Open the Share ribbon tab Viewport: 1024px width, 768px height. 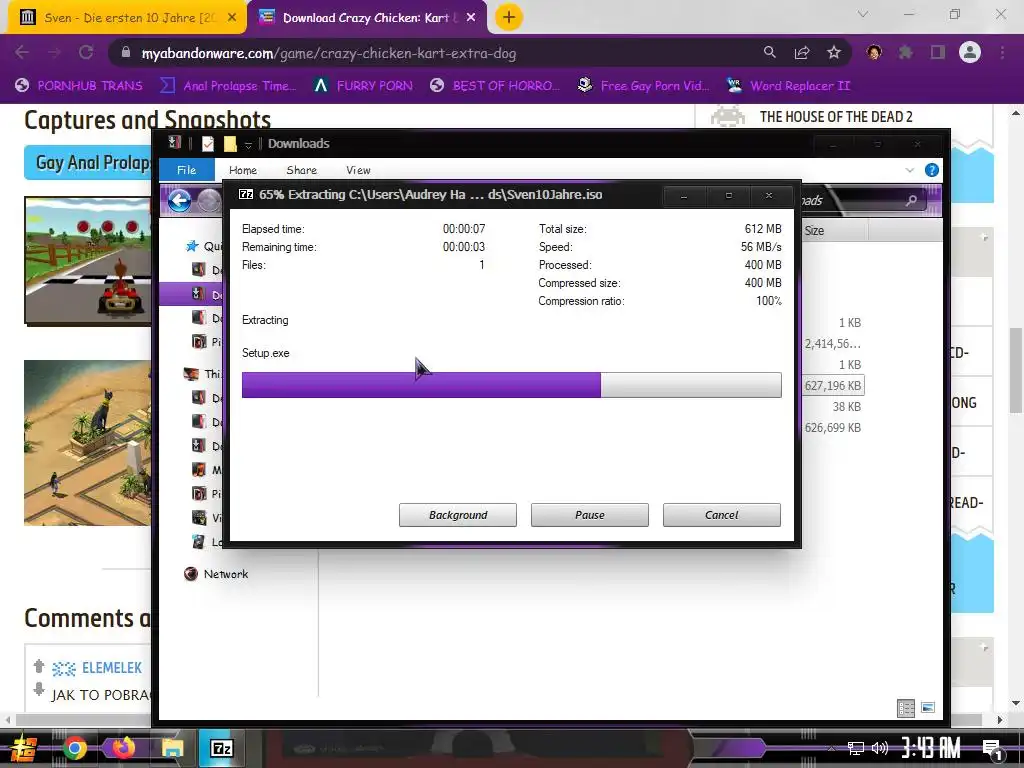click(x=302, y=170)
